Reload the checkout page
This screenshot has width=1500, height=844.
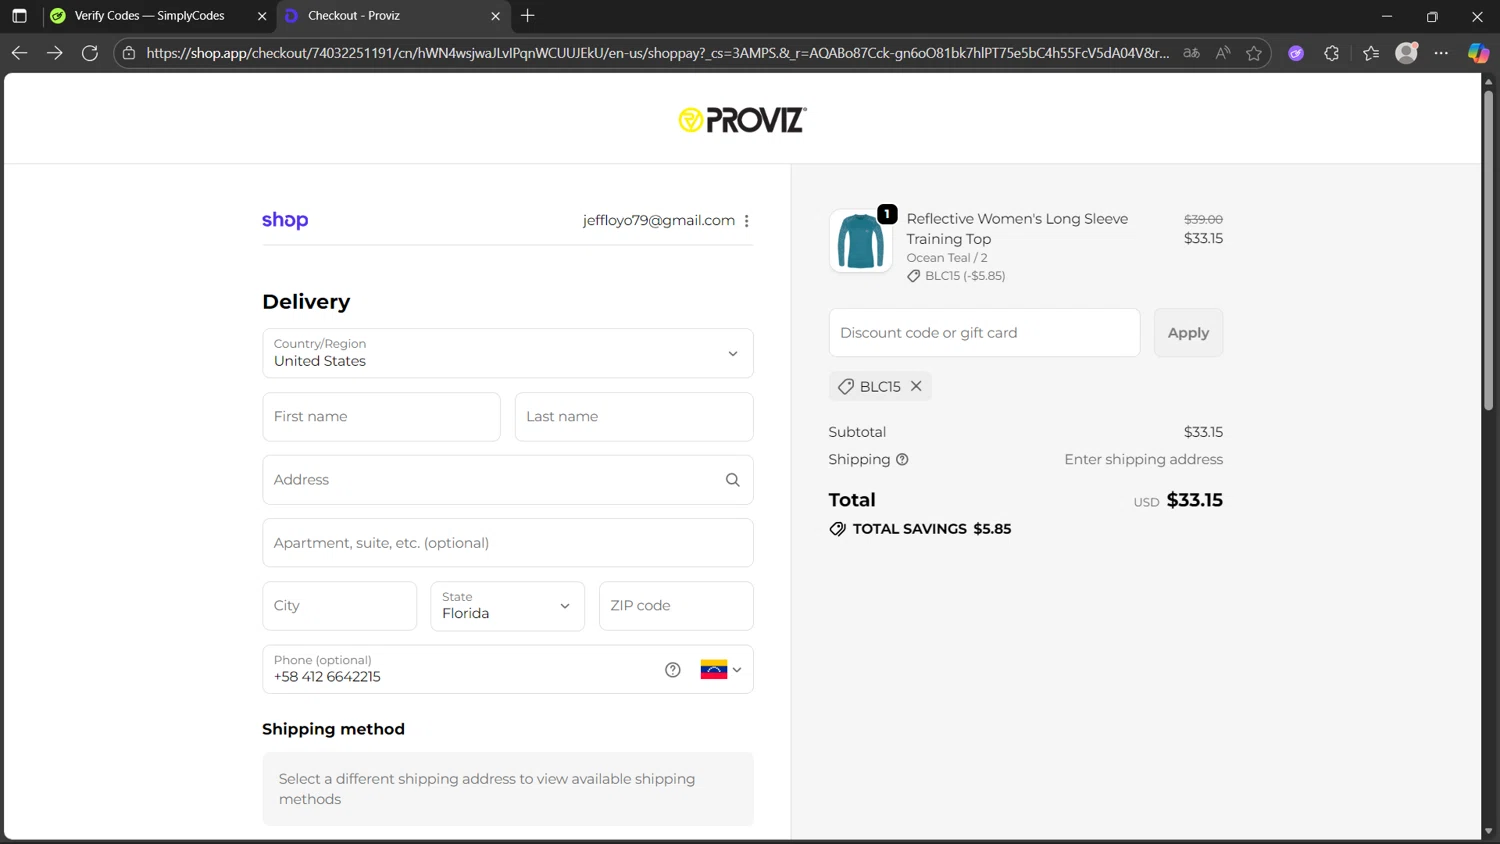90,53
